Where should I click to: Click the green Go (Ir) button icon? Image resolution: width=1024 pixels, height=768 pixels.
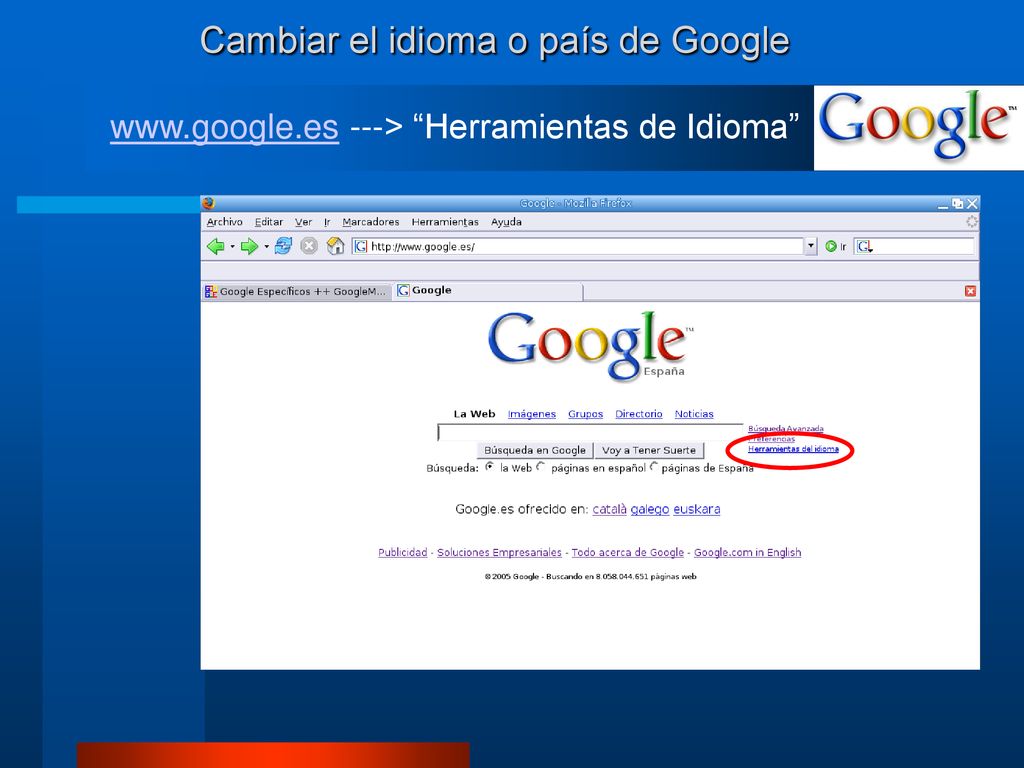click(831, 246)
